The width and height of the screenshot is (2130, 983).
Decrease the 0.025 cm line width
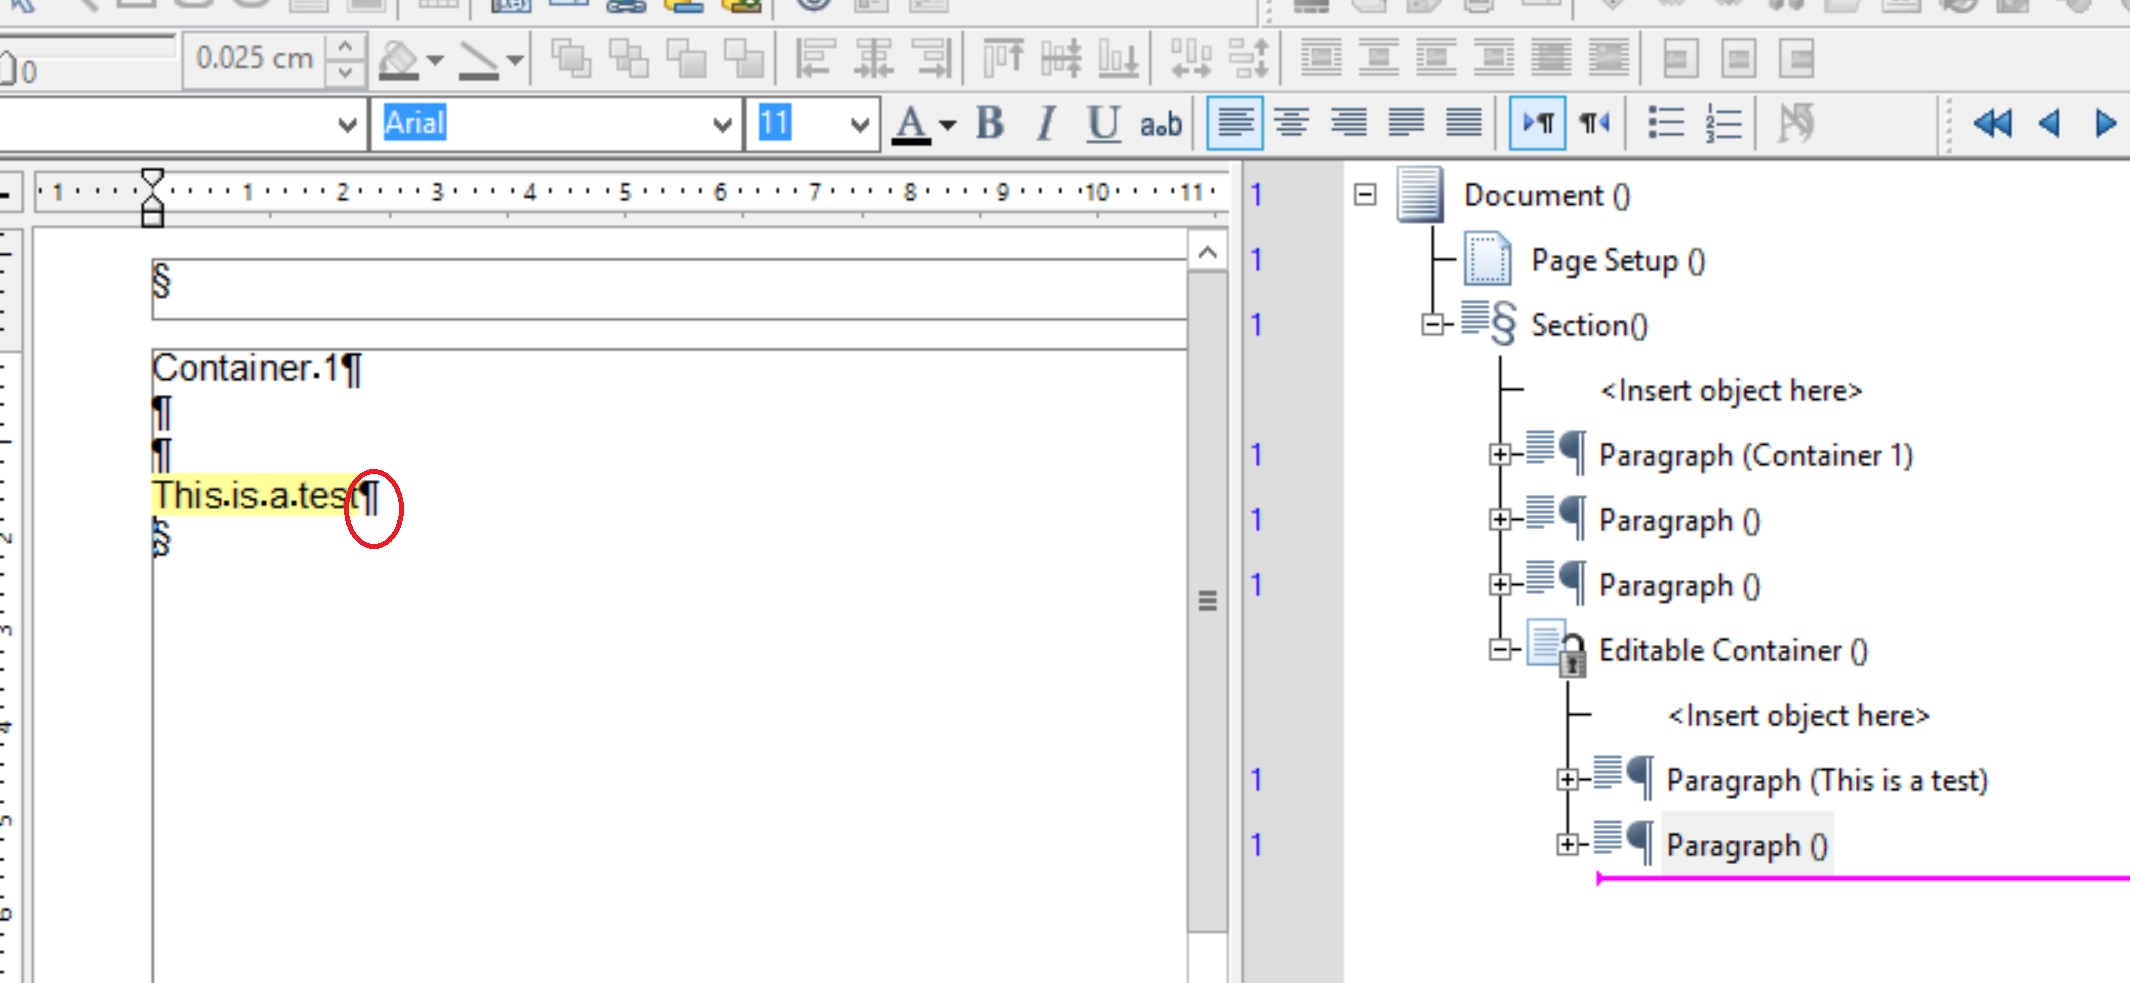pos(345,72)
